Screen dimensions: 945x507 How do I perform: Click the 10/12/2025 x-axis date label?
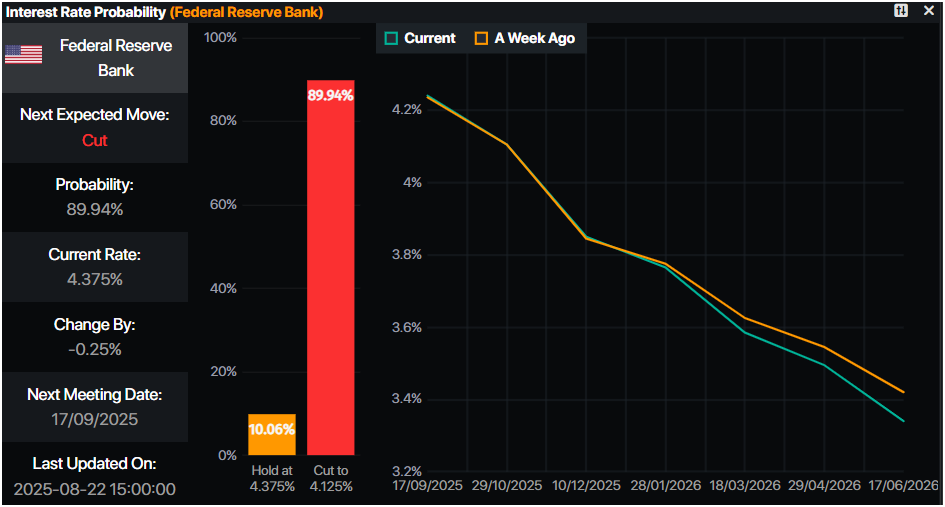(585, 485)
